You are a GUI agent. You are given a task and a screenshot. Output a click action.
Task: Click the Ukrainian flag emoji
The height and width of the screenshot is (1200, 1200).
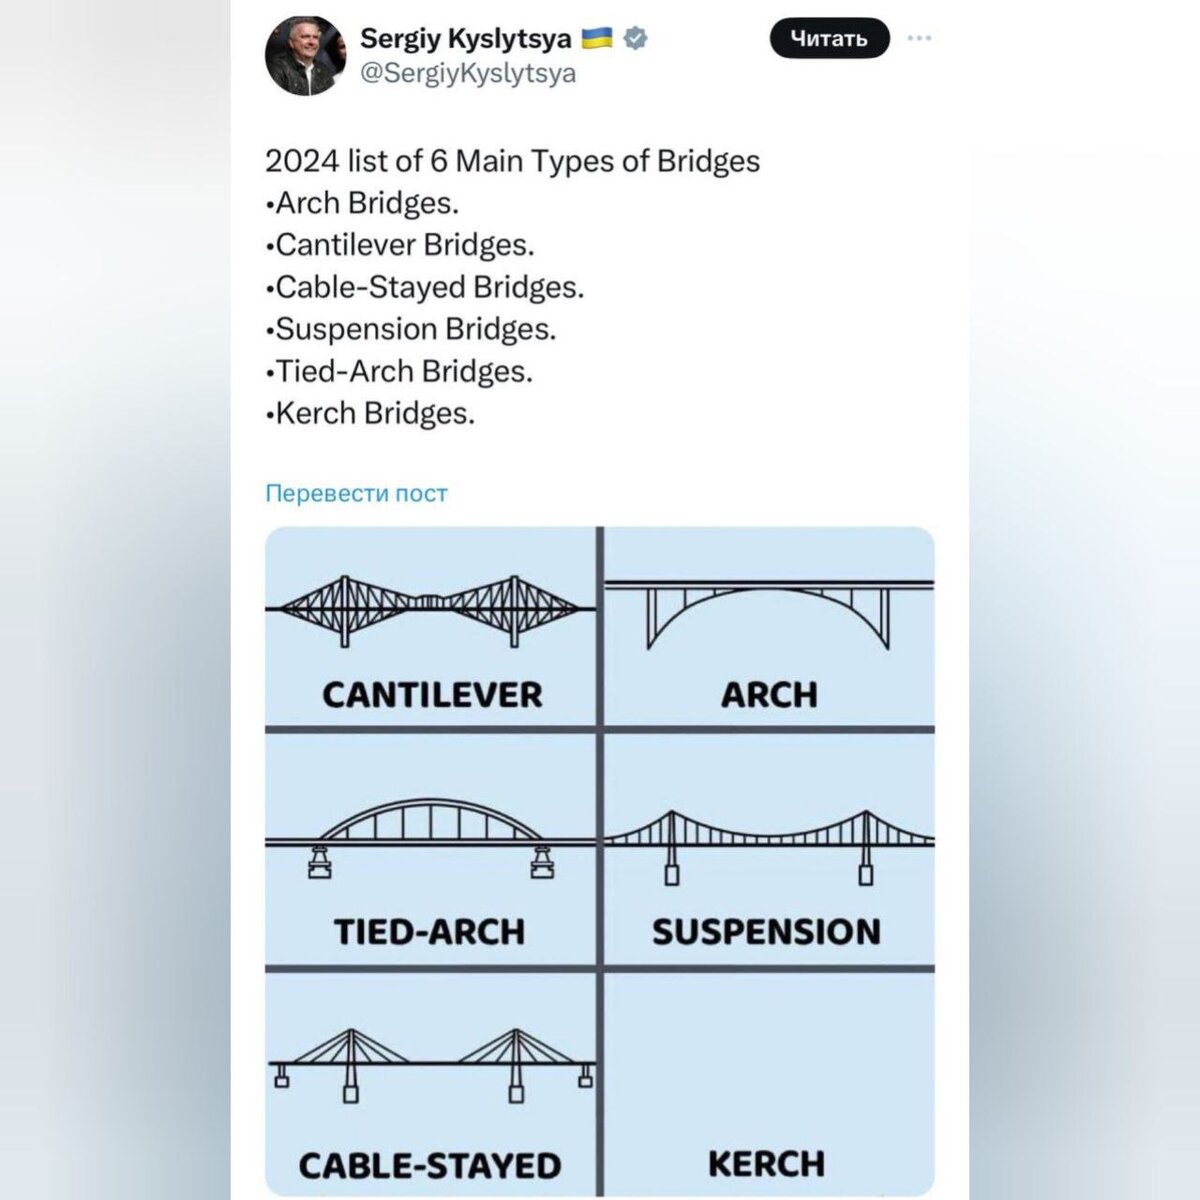[x=597, y=39]
